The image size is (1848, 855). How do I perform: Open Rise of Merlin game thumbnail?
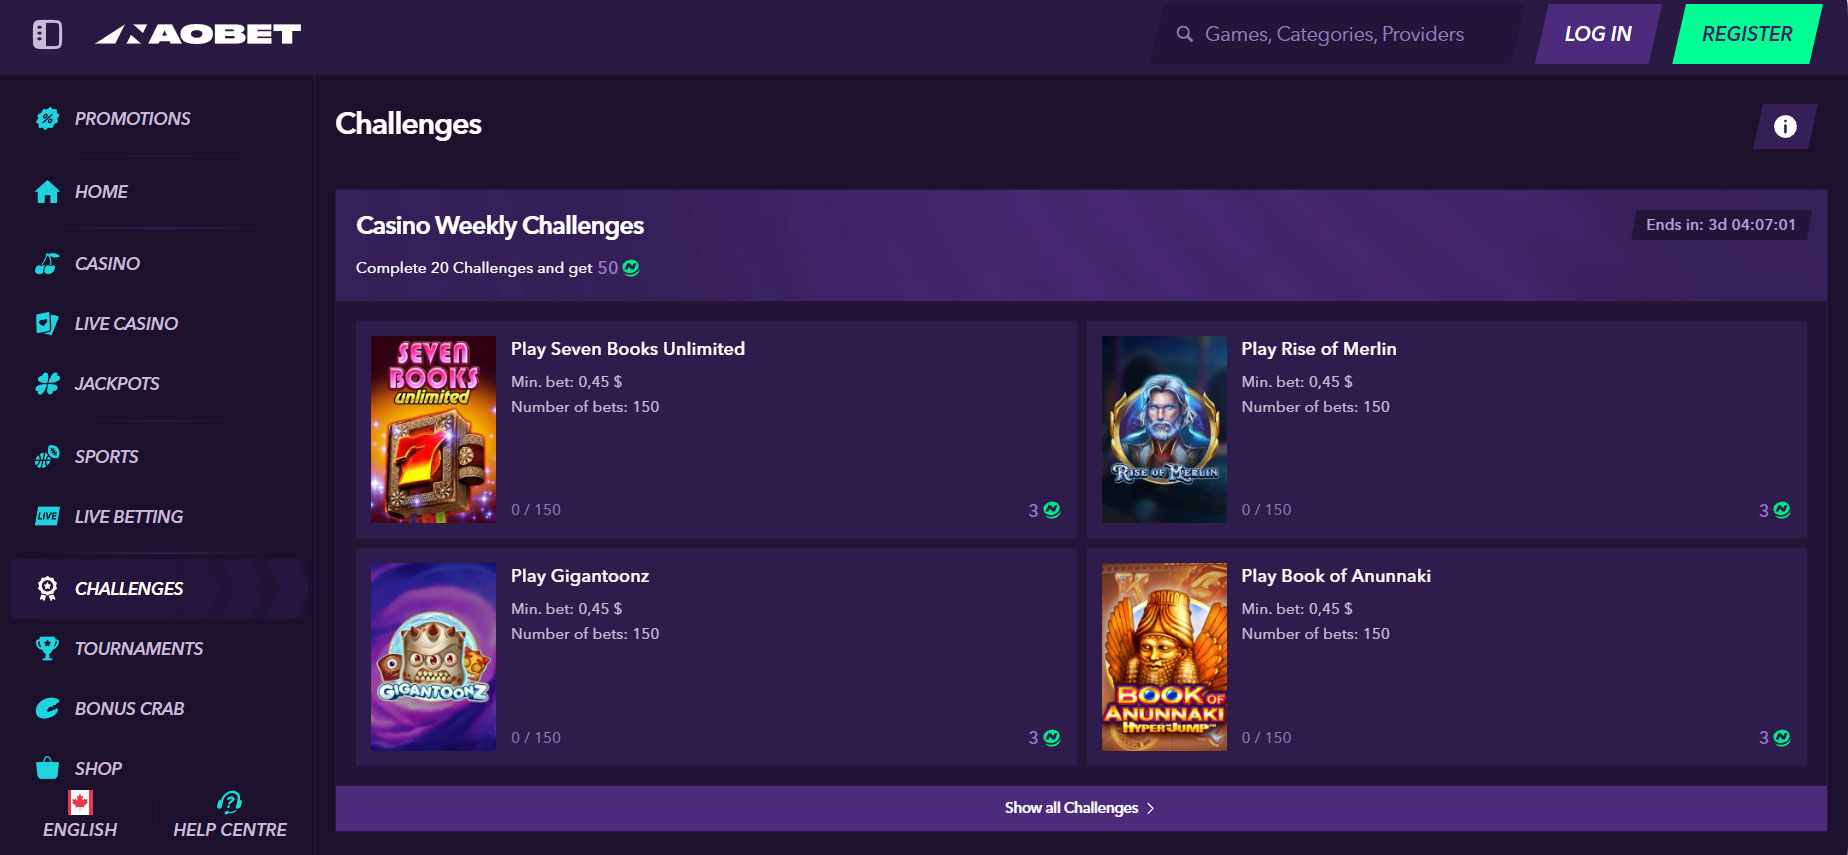click(1164, 429)
